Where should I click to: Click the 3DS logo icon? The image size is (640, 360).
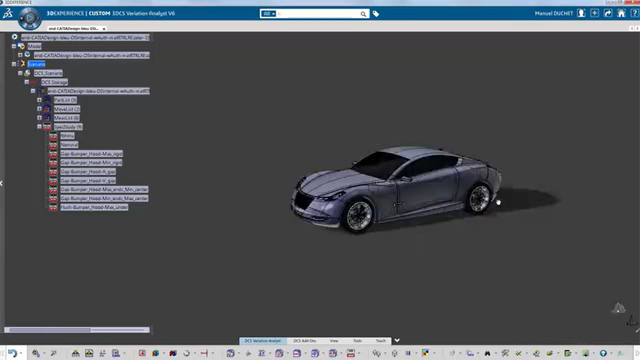click(8, 13)
